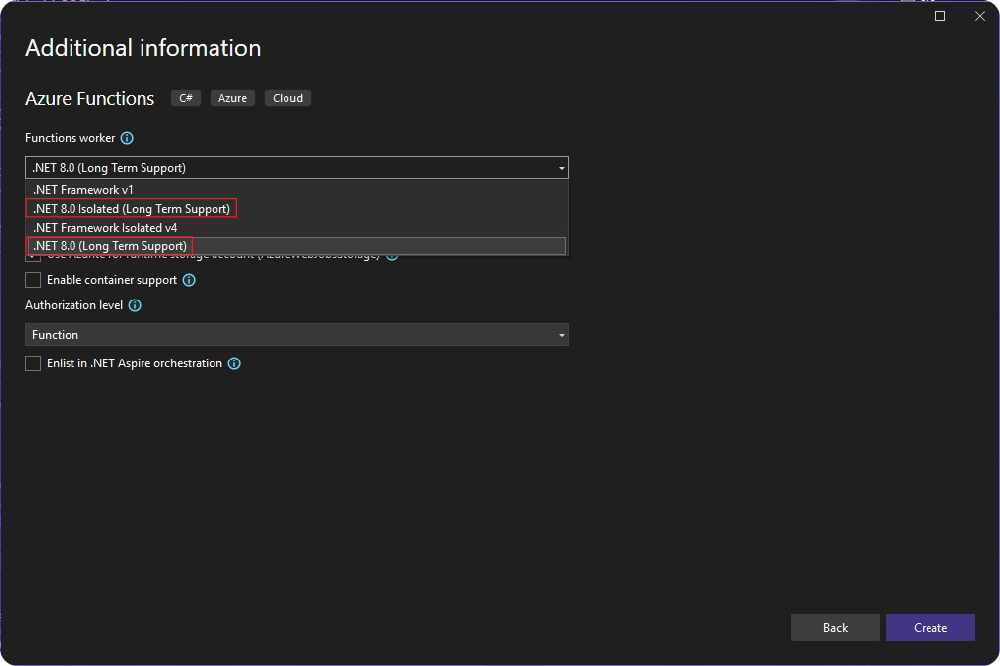This screenshot has width=1000, height=666.
Task: Click the Create button
Action: (930, 628)
